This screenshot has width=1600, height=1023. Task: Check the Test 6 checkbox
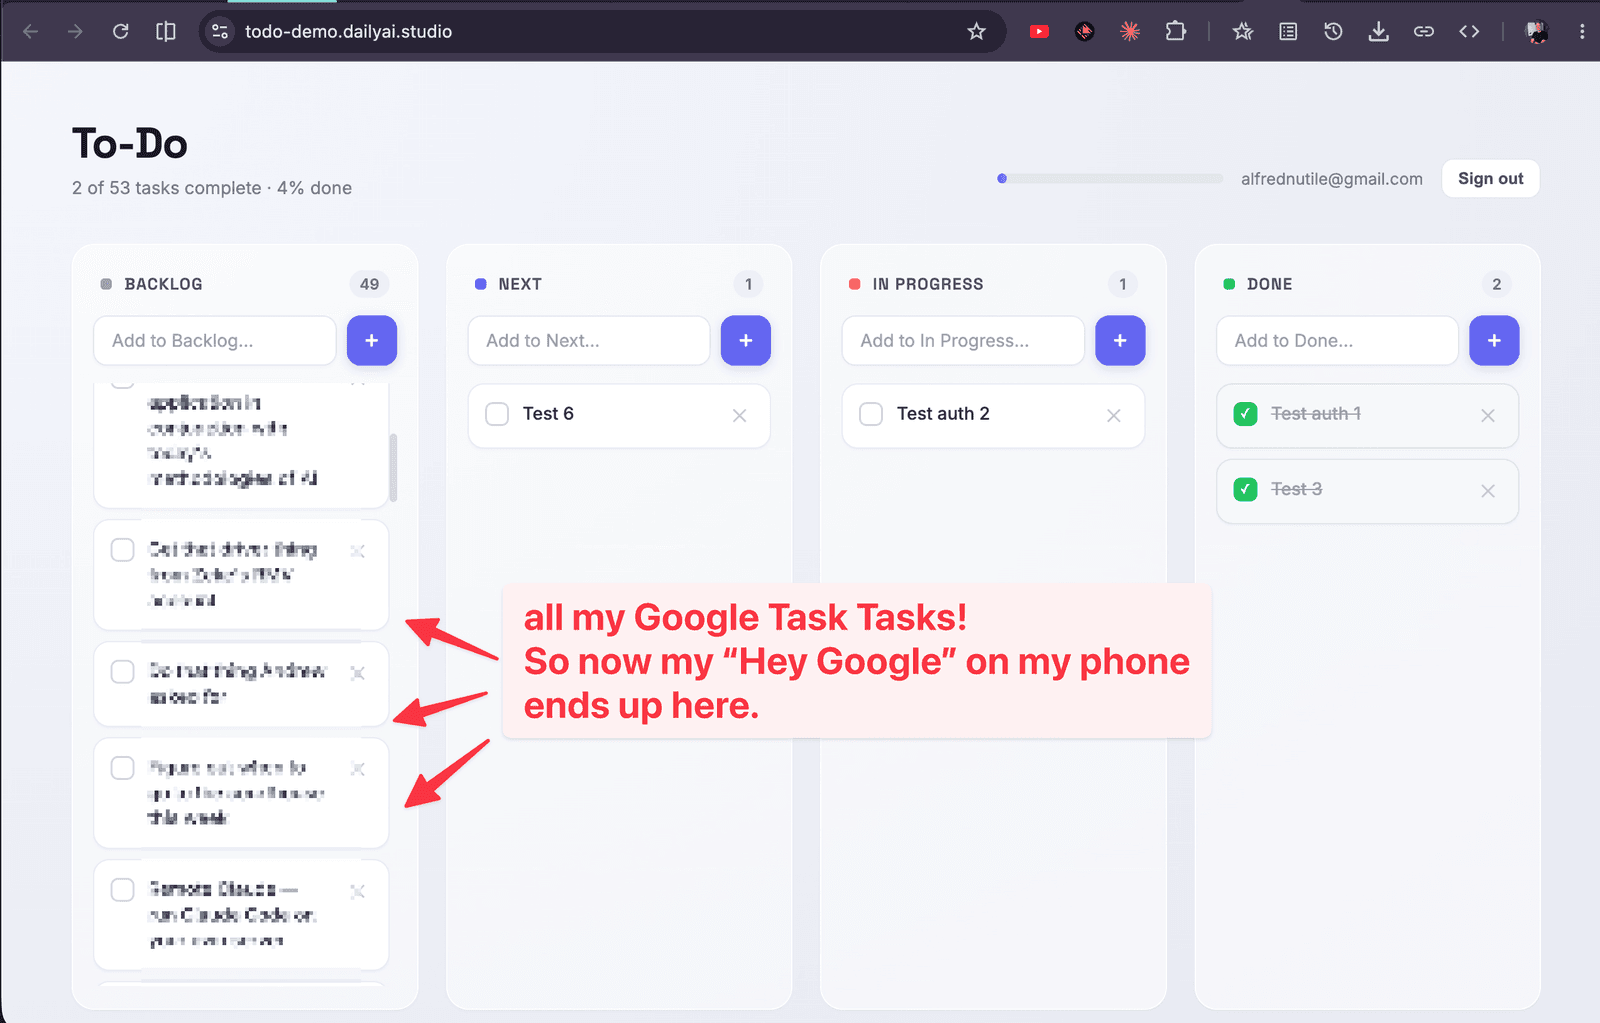tap(497, 414)
